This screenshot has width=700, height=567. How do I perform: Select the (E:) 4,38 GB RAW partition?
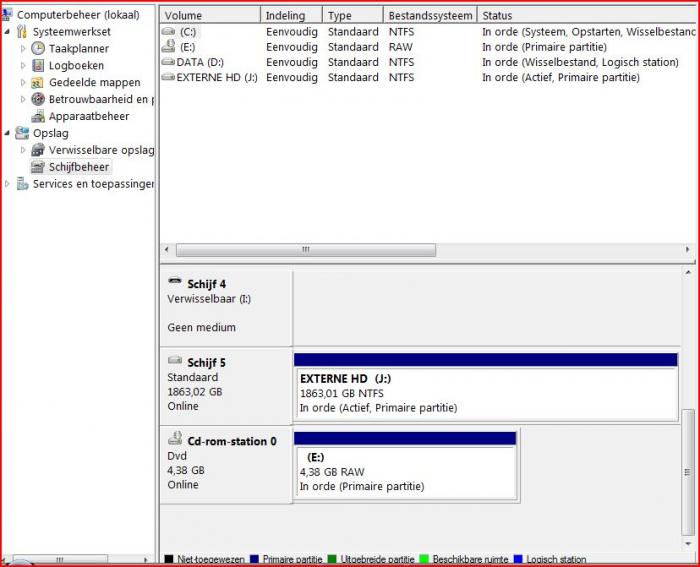click(x=405, y=466)
